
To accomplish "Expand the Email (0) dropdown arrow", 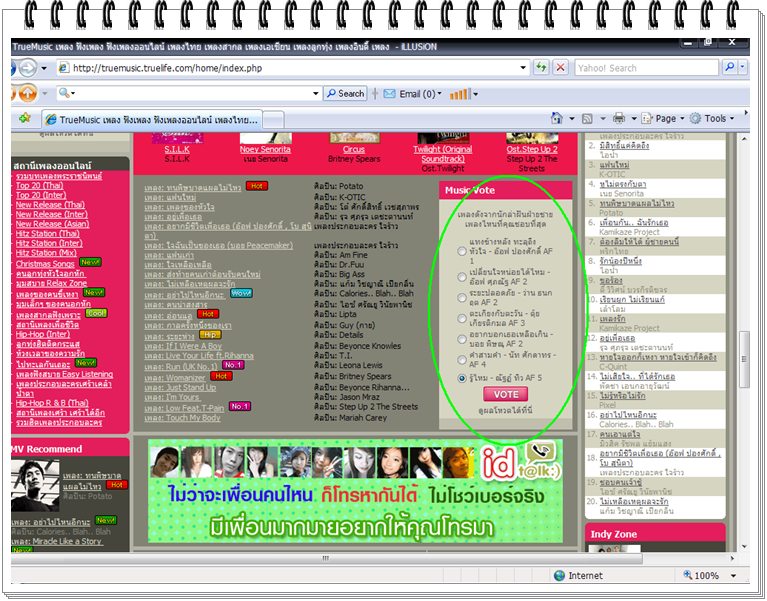I will (x=439, y=93).
